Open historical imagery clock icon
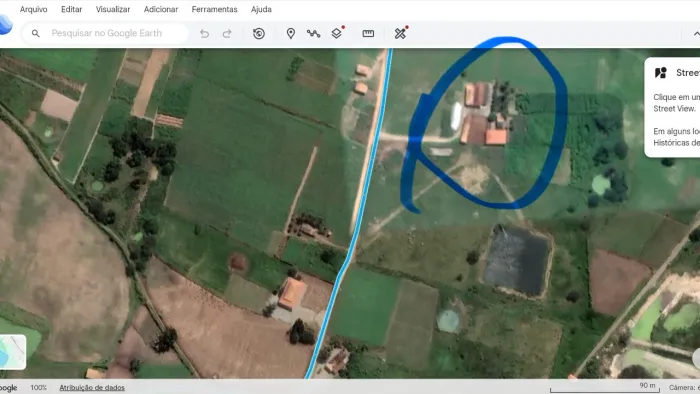The height and width of the screenshot is (394, 700). tap(259, 33)
